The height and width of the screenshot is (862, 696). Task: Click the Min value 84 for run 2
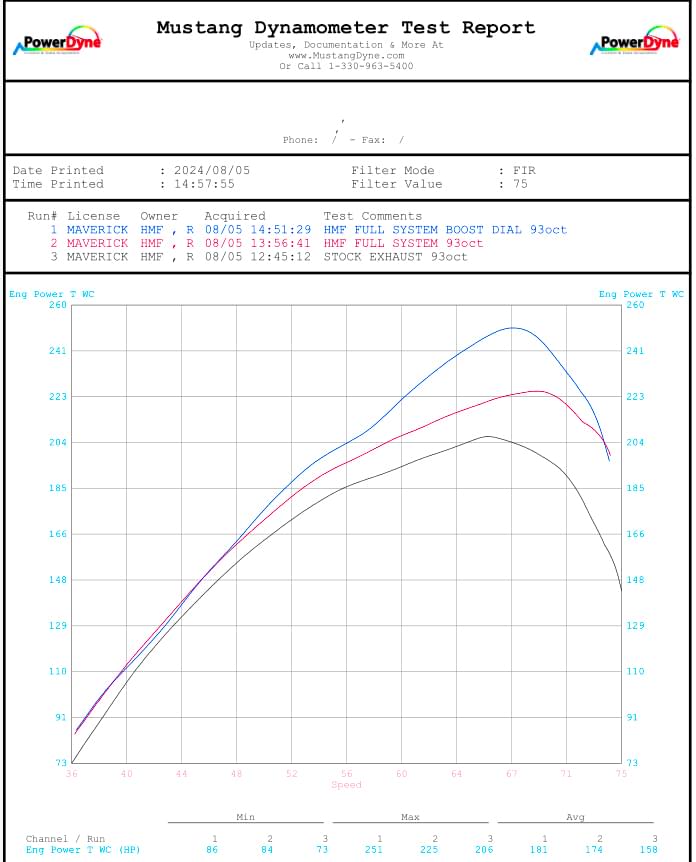click(x=267, y=849)
